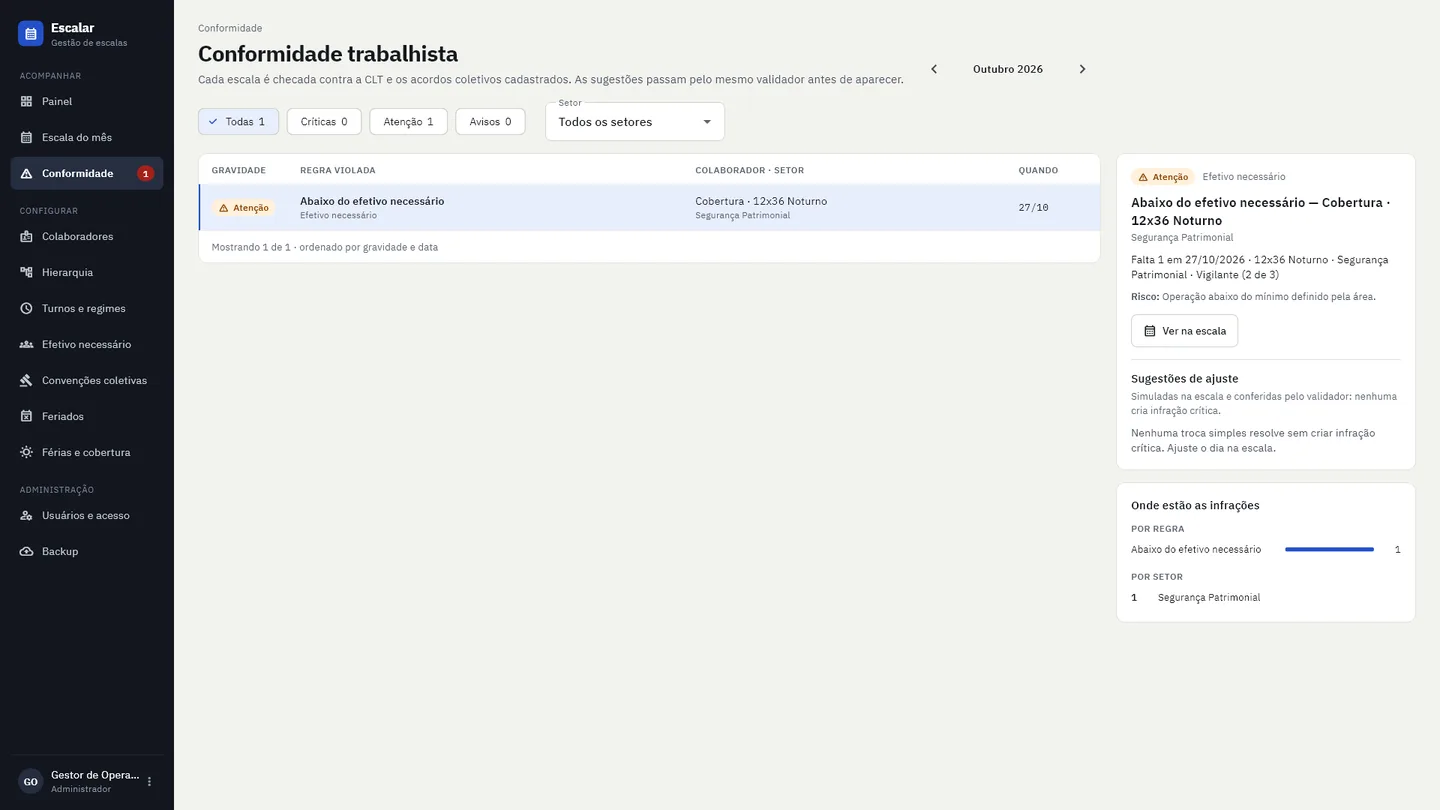Click the Cobertura · 12x36 Noturno cell

point(761,201)
